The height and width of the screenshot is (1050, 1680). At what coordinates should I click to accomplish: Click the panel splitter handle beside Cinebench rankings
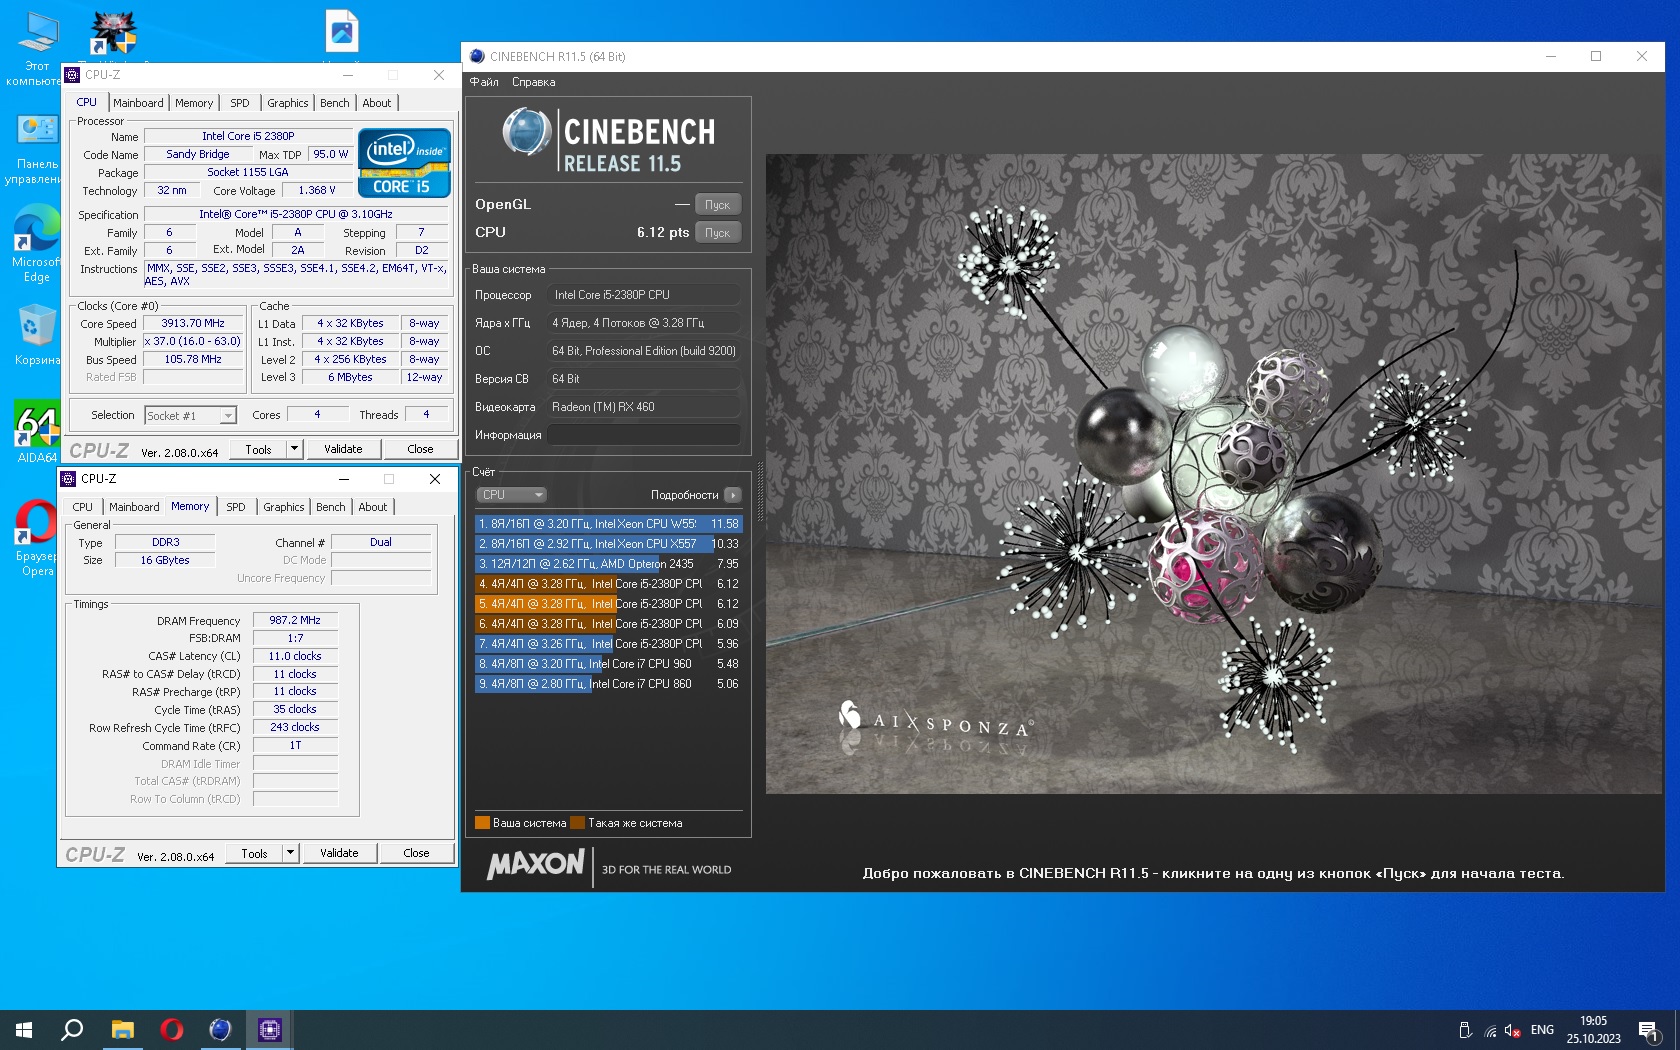(x=759, y=492)
